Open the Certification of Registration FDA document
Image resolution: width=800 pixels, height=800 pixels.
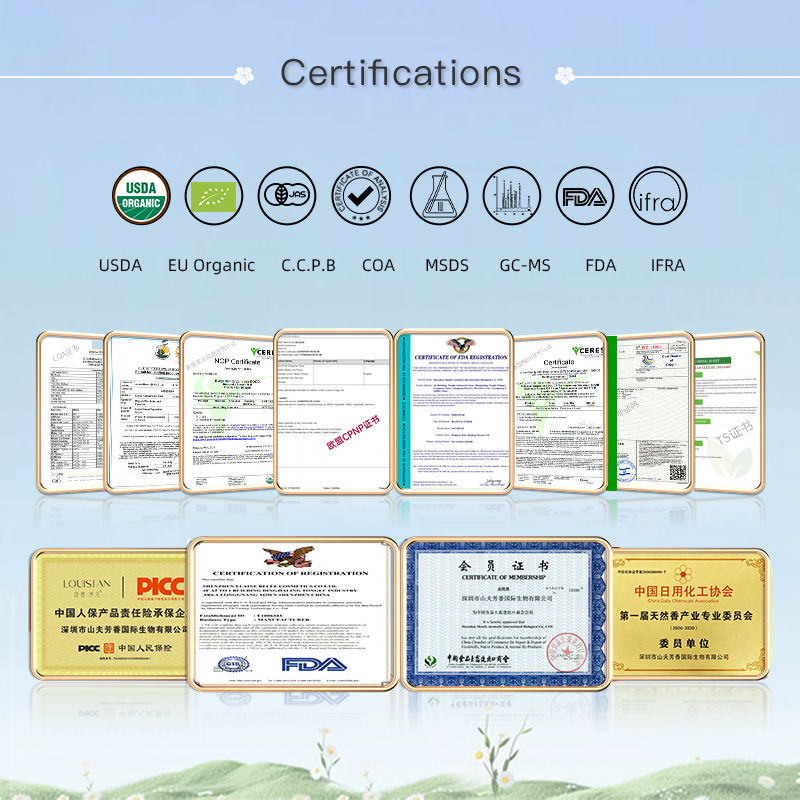click(293, 614)
